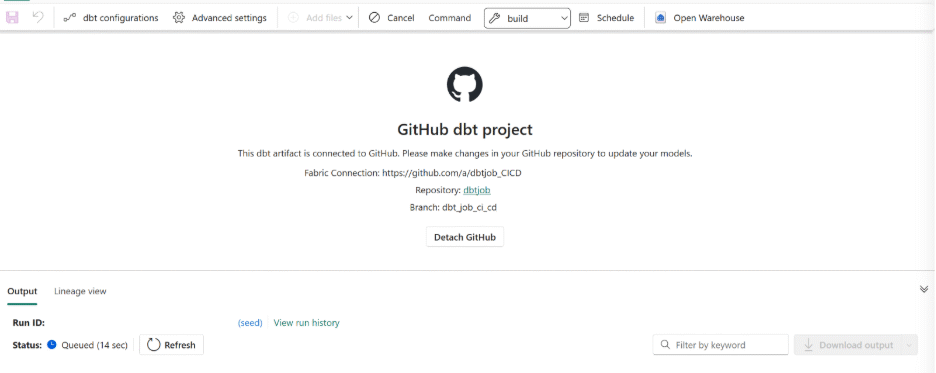Click the Detach GitHub button

(x=465, y=237)
